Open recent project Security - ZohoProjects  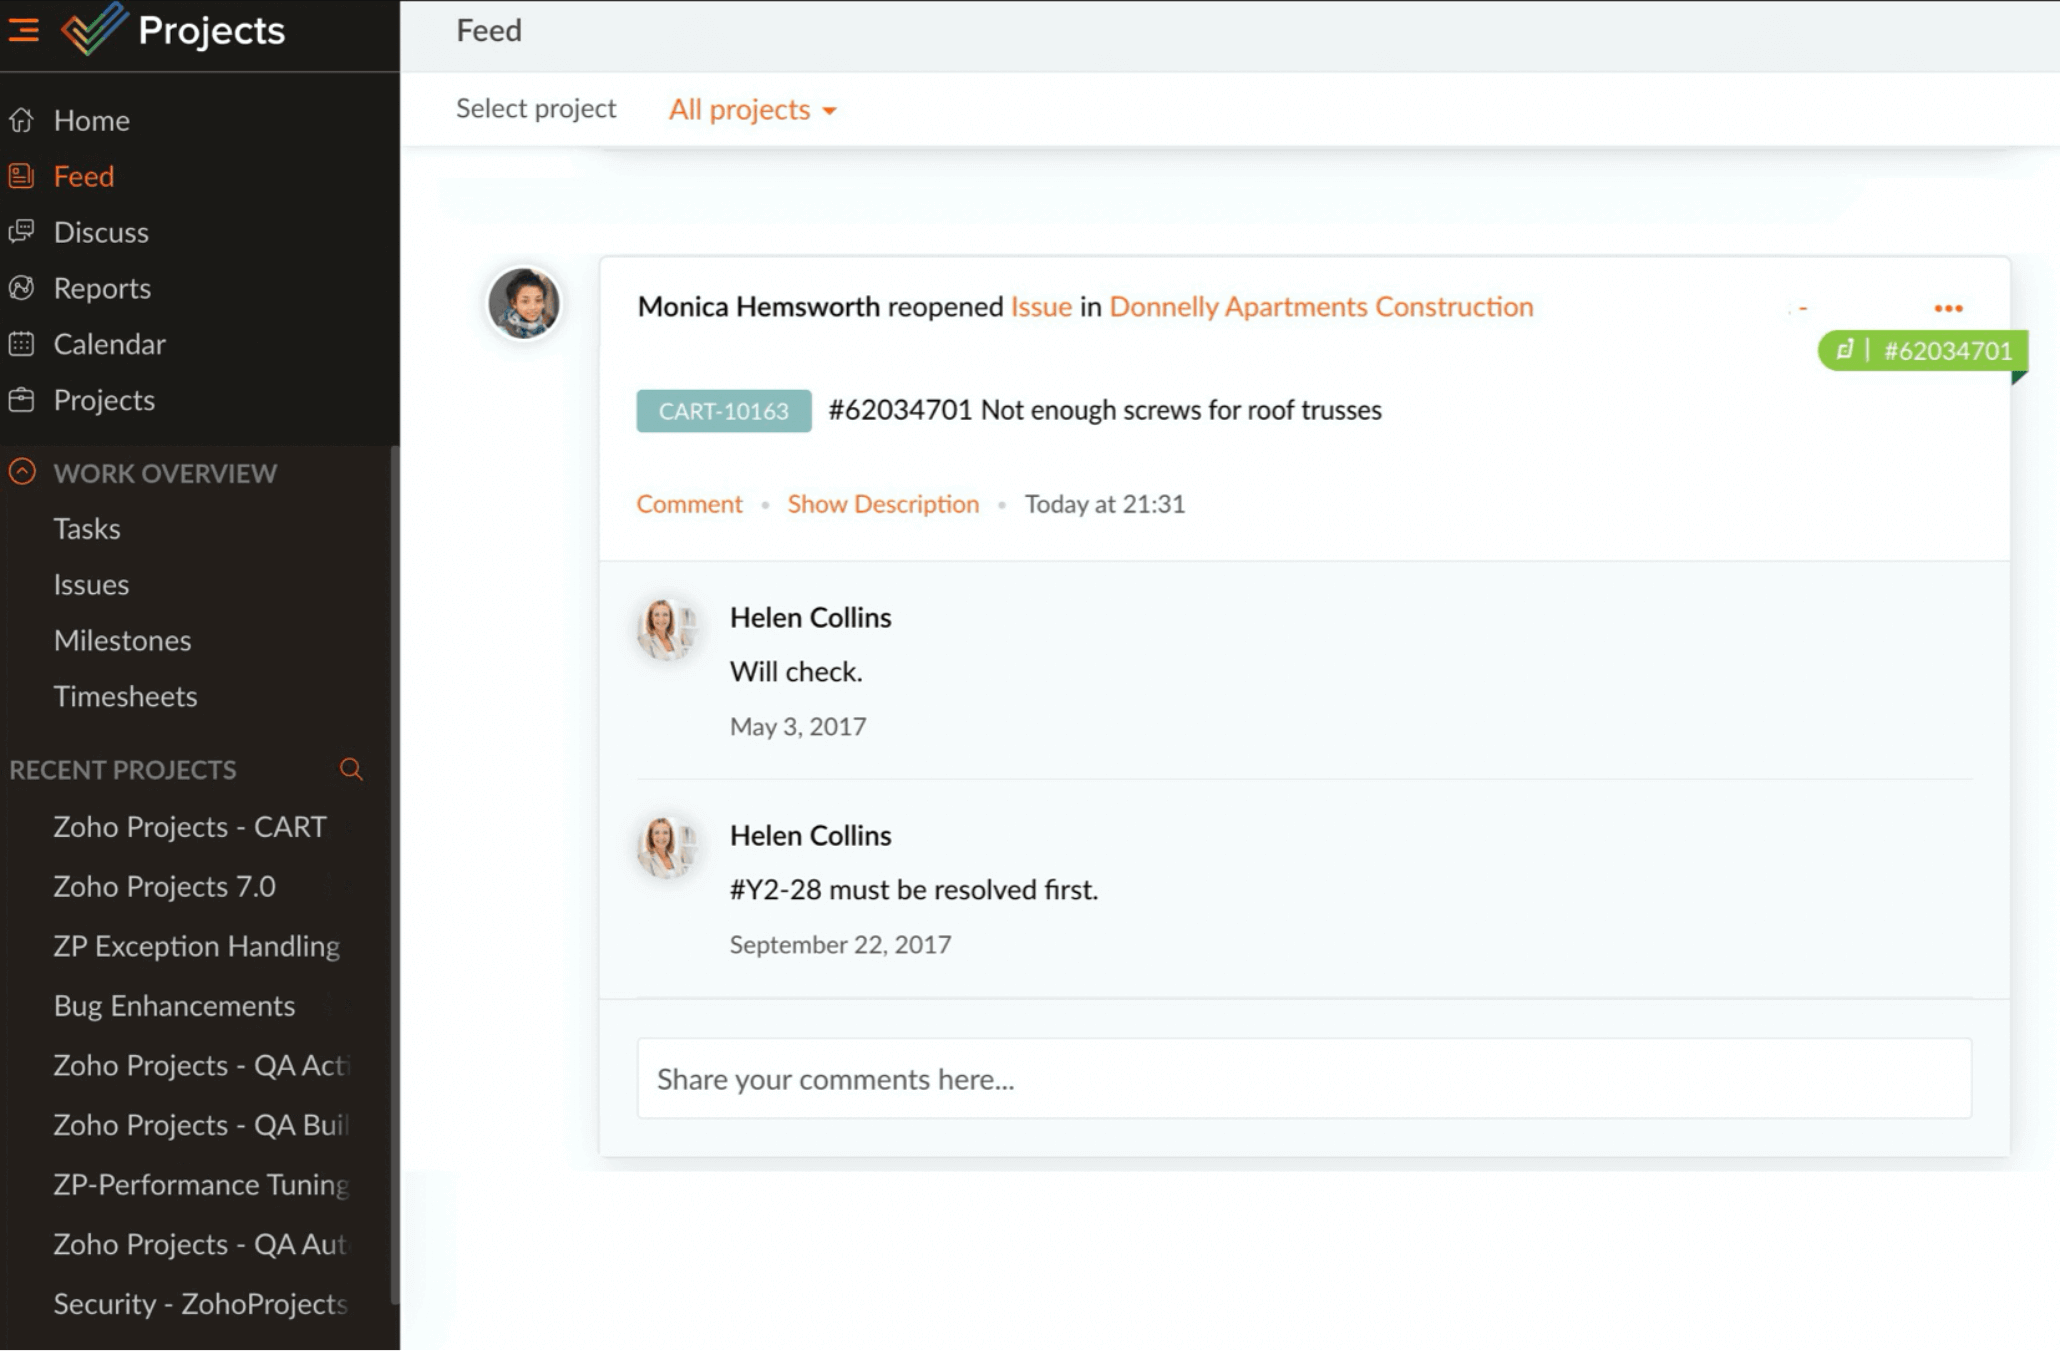pos(201,1304)
